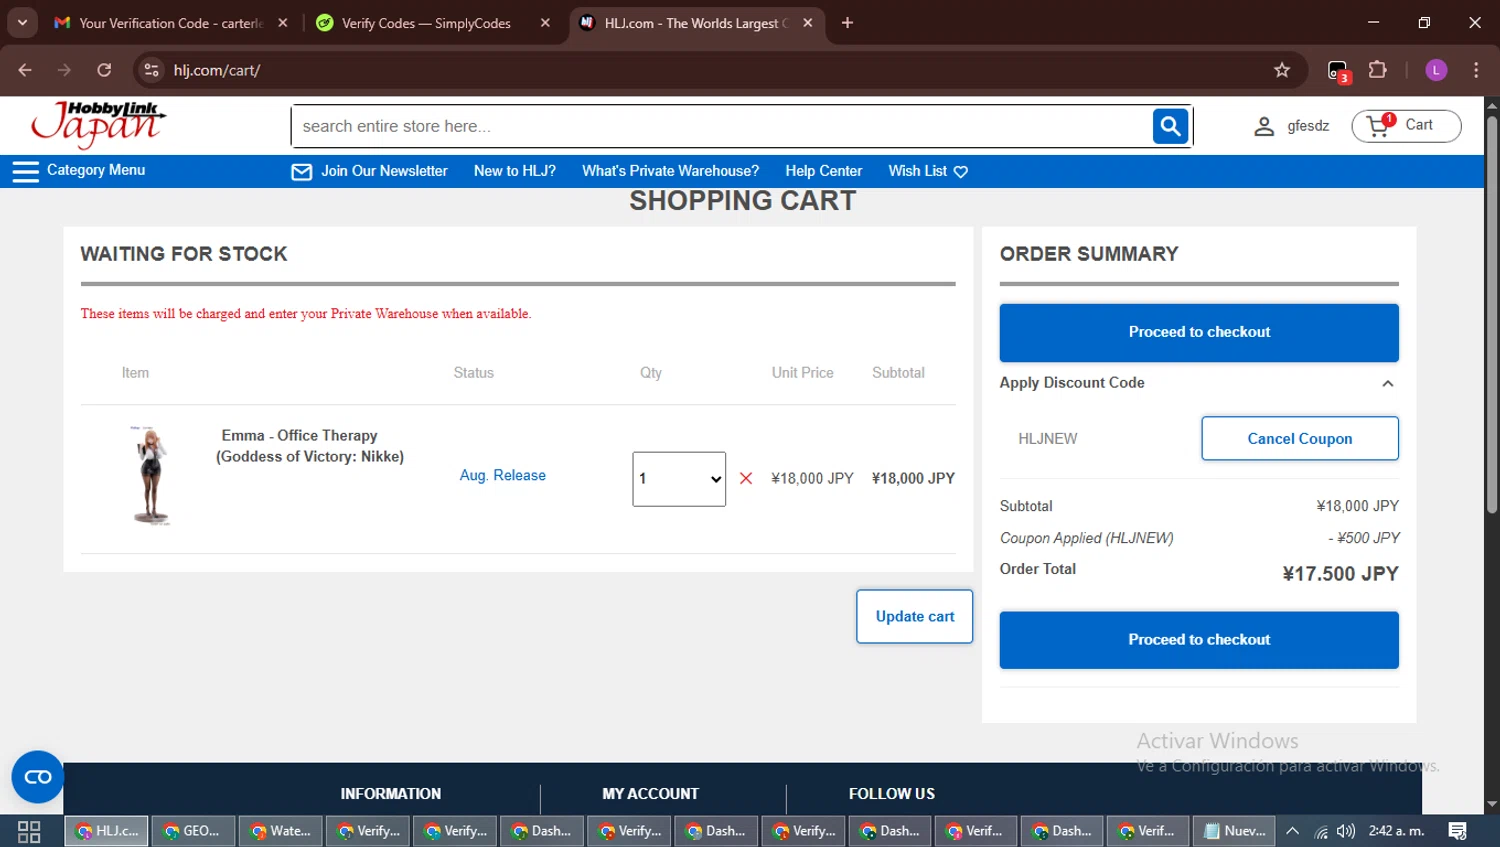Viewport: 1500px width, 847px height.
Task: Open New to HLJ? menu link
Action: pyautogui.click(x=515, y=171)
